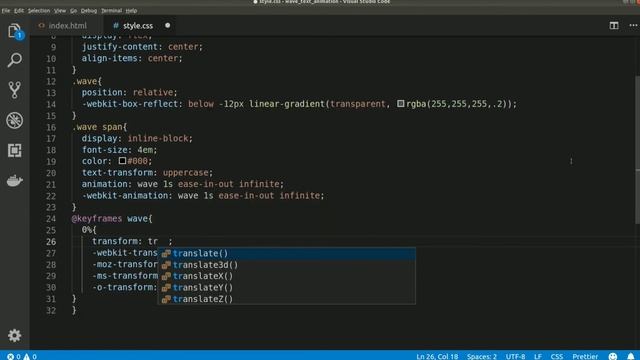Switch to the index.html tab
Screen dimensions: 640x360
[x=62, y=25]
